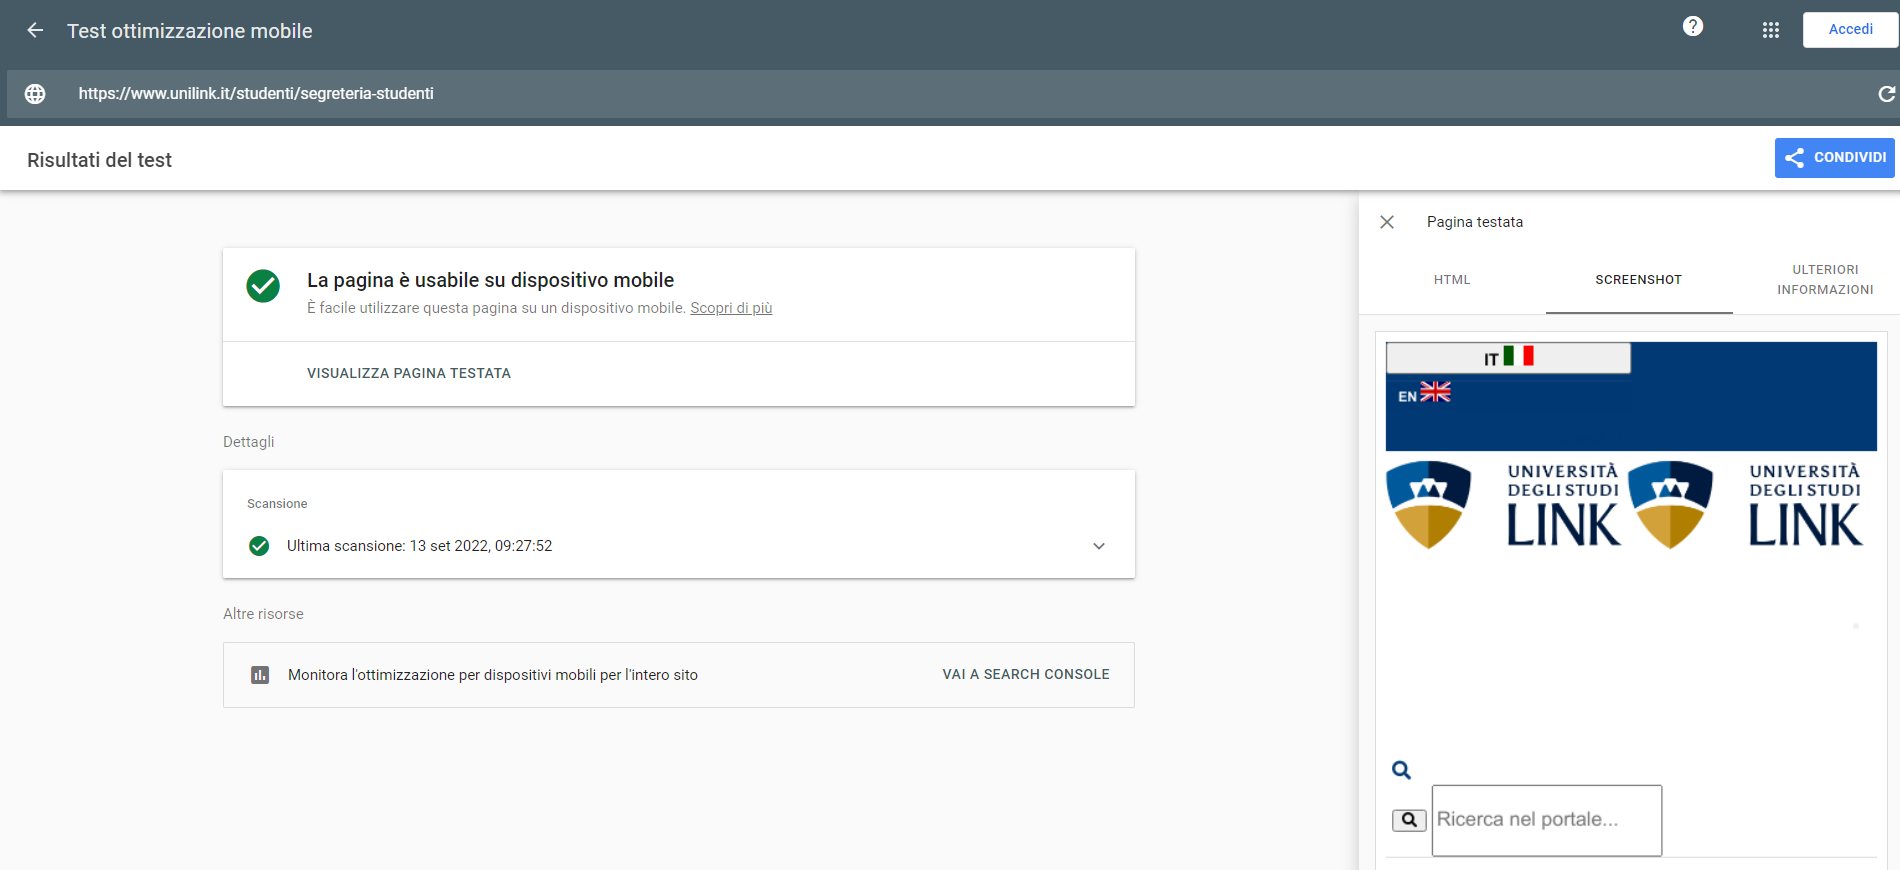Click the Pagina testata panel title
Image resolution: width=1900 pixels, height=870 pixels.
1475,222
